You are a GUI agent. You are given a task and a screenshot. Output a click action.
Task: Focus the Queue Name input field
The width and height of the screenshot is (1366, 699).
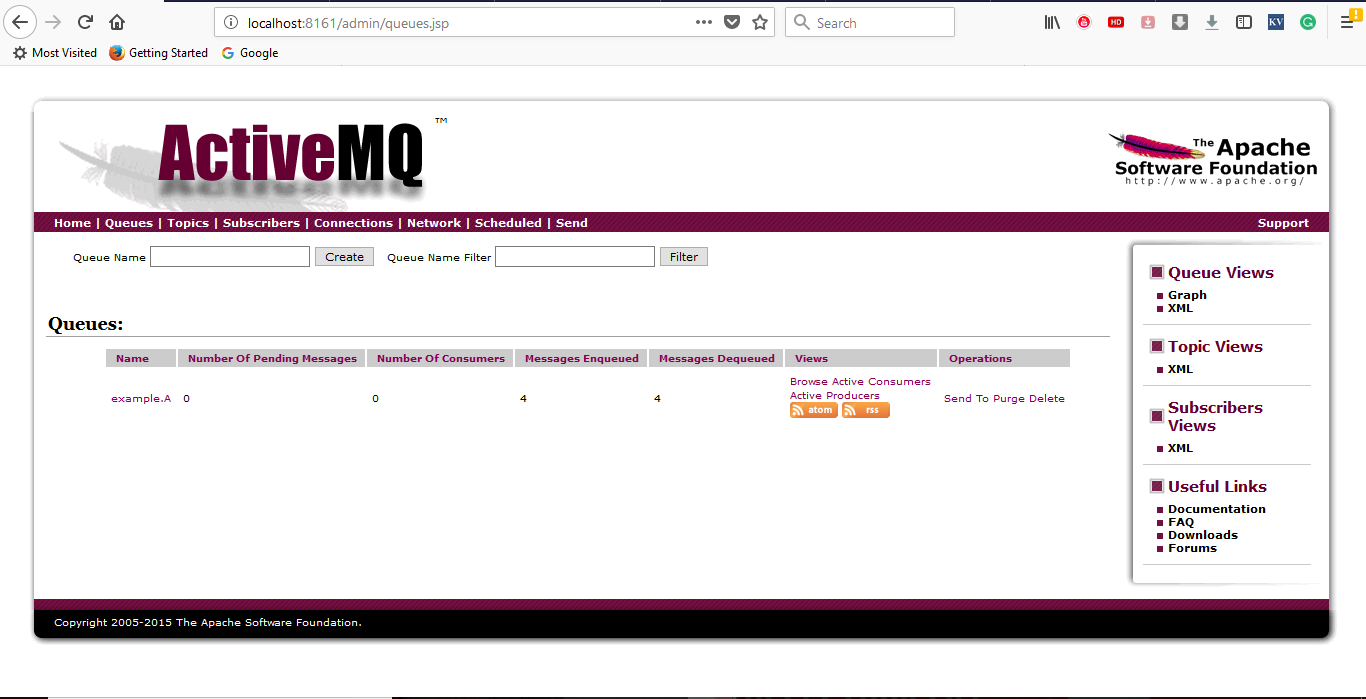(x=230, y=257)
